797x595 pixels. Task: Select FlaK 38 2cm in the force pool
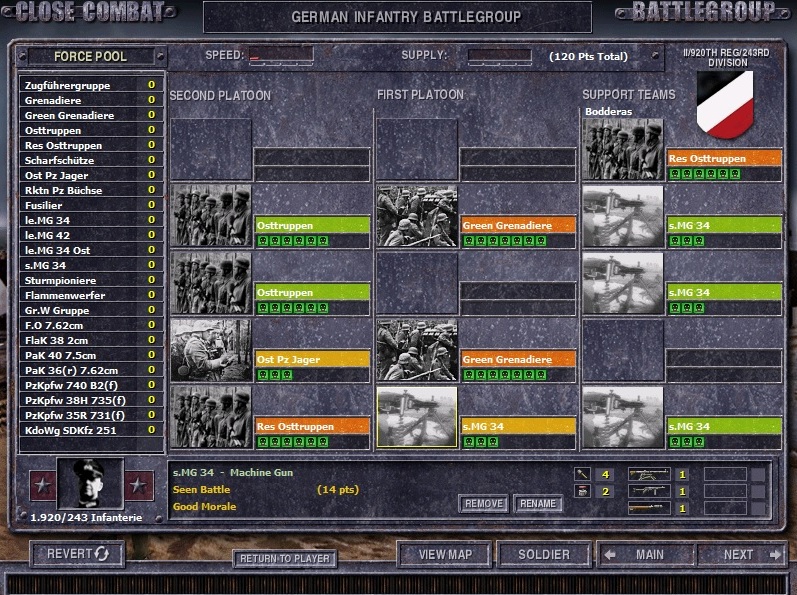coord(90,340)
